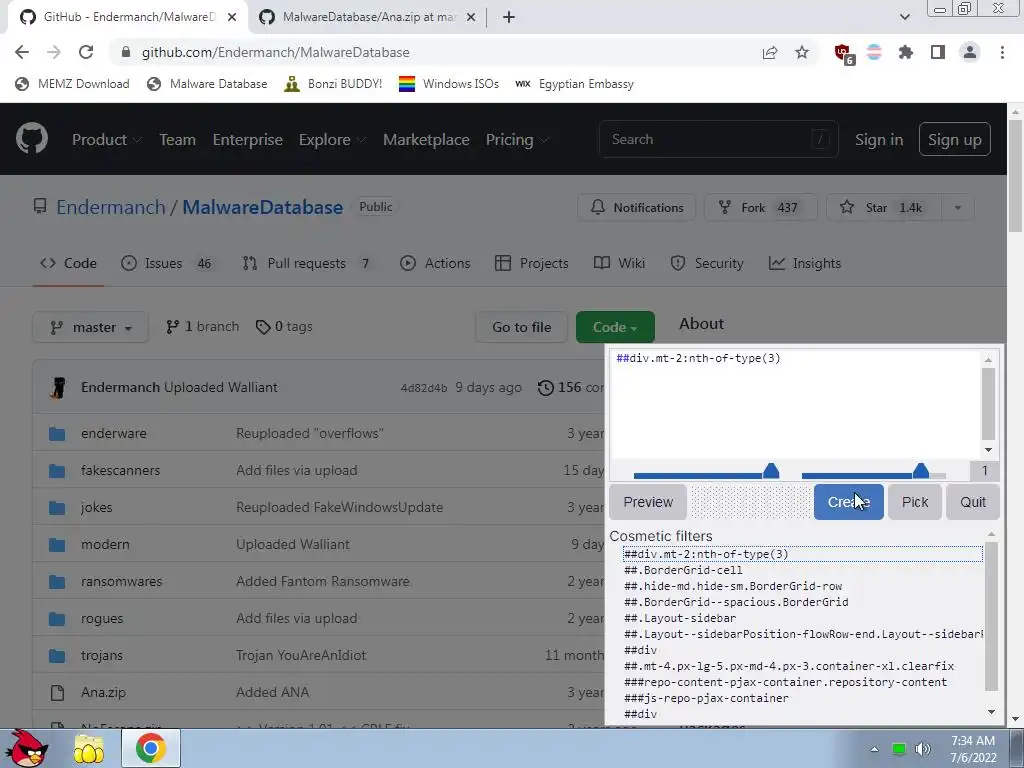1024x768 pixels.
Task: Expand the Explore menu
Action: (332, 140)
